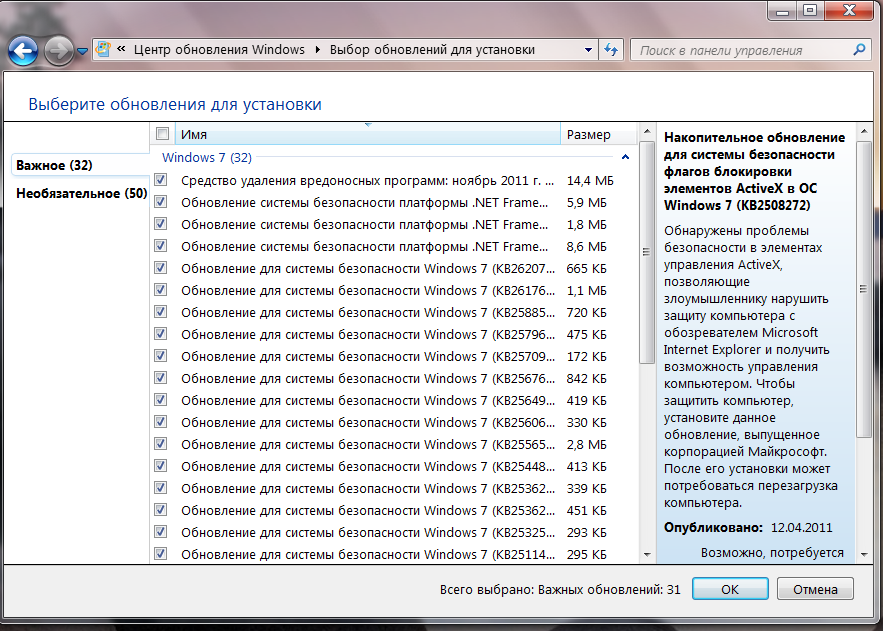The width and height of the screenshot is (883, 631).
Task: Toggle checkbox for KB25606... update
Action: click(161, 422)
